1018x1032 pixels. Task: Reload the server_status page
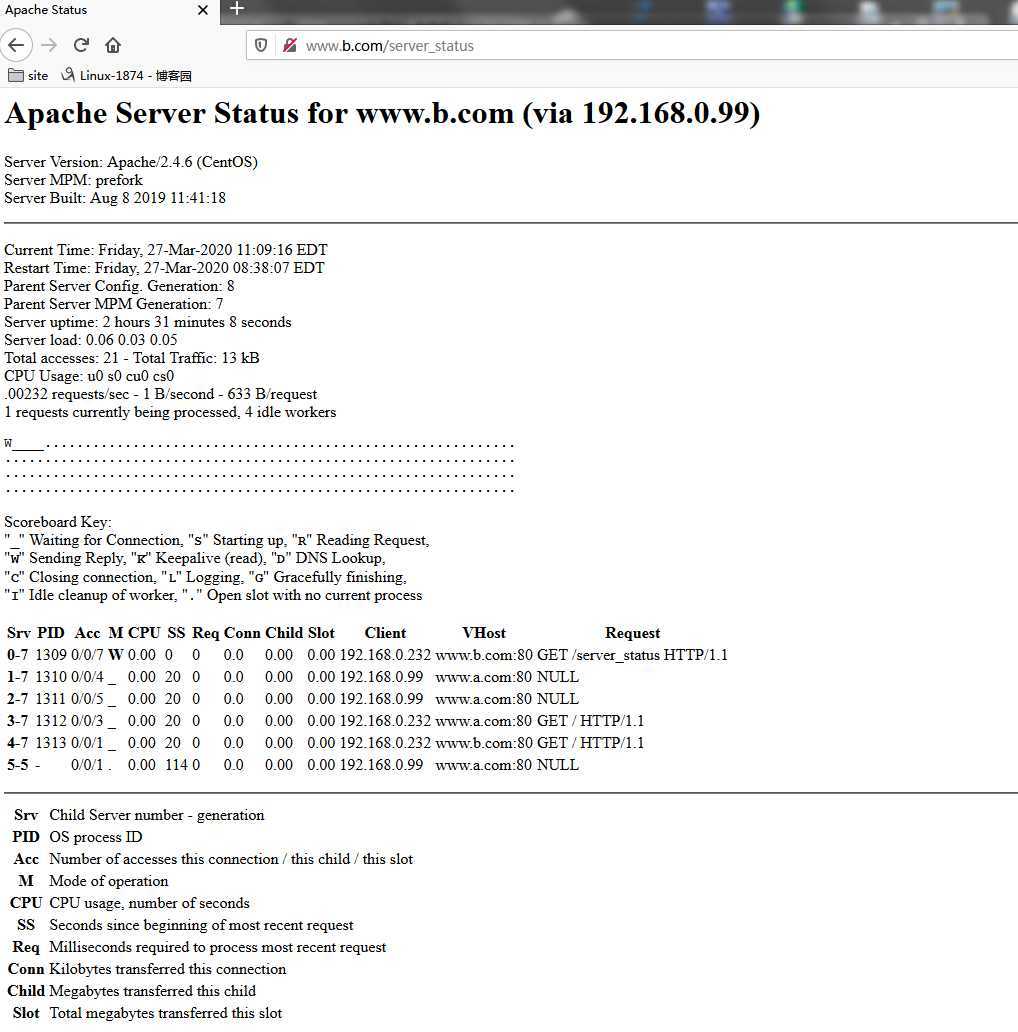click(x=81, y=45)
